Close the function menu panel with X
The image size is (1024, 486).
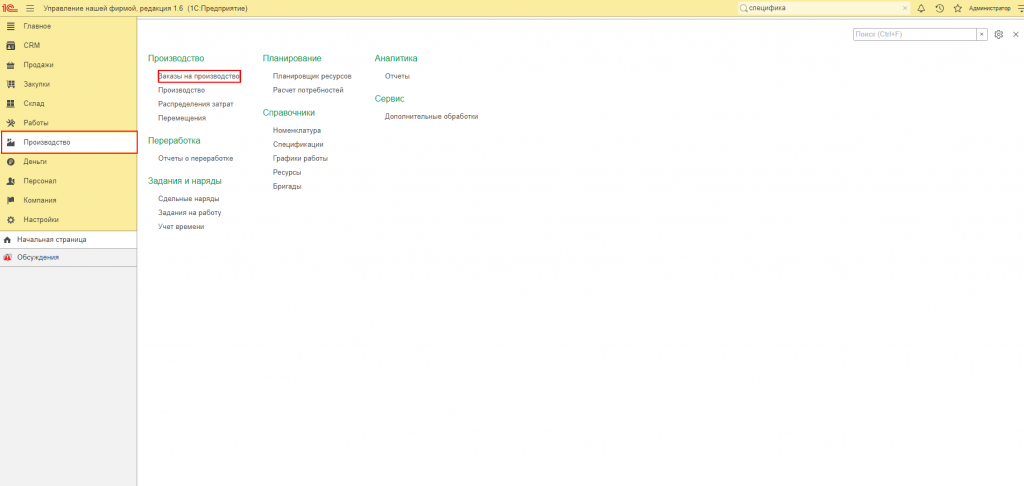[1016, 34]
